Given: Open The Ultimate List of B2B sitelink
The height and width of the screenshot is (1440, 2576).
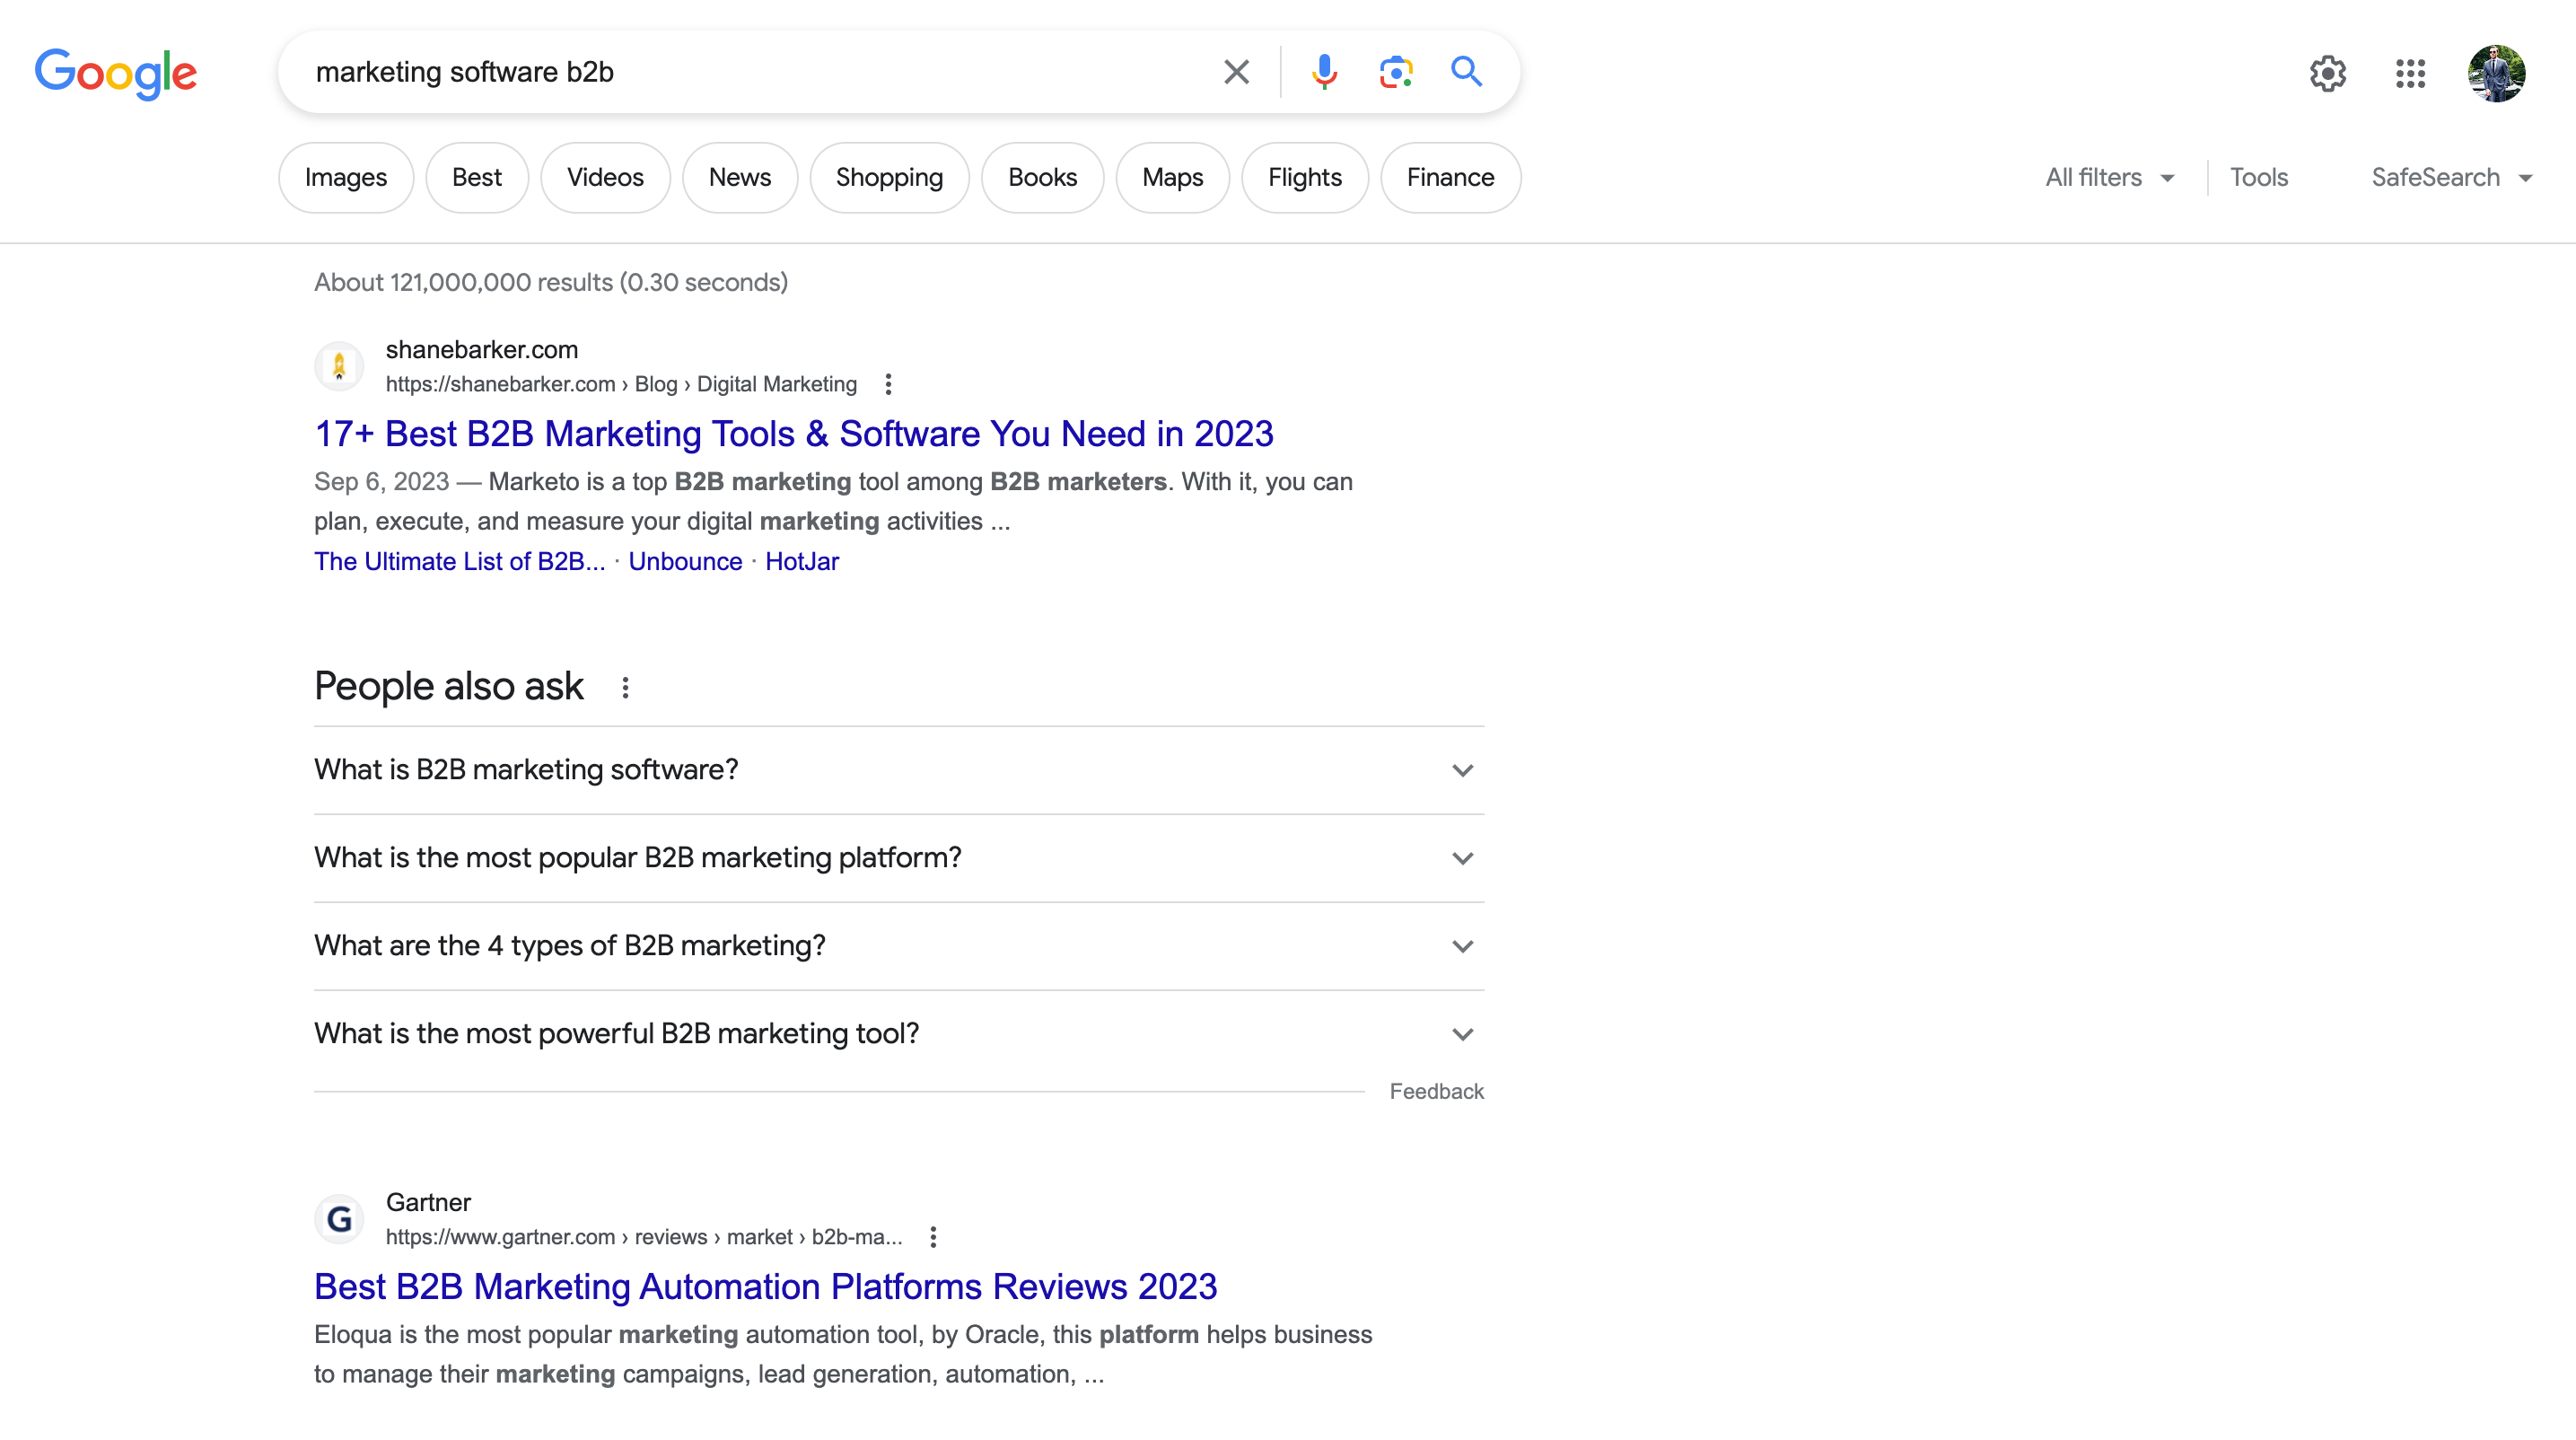Looking at the screenshot, I should [x=460, y=561].
